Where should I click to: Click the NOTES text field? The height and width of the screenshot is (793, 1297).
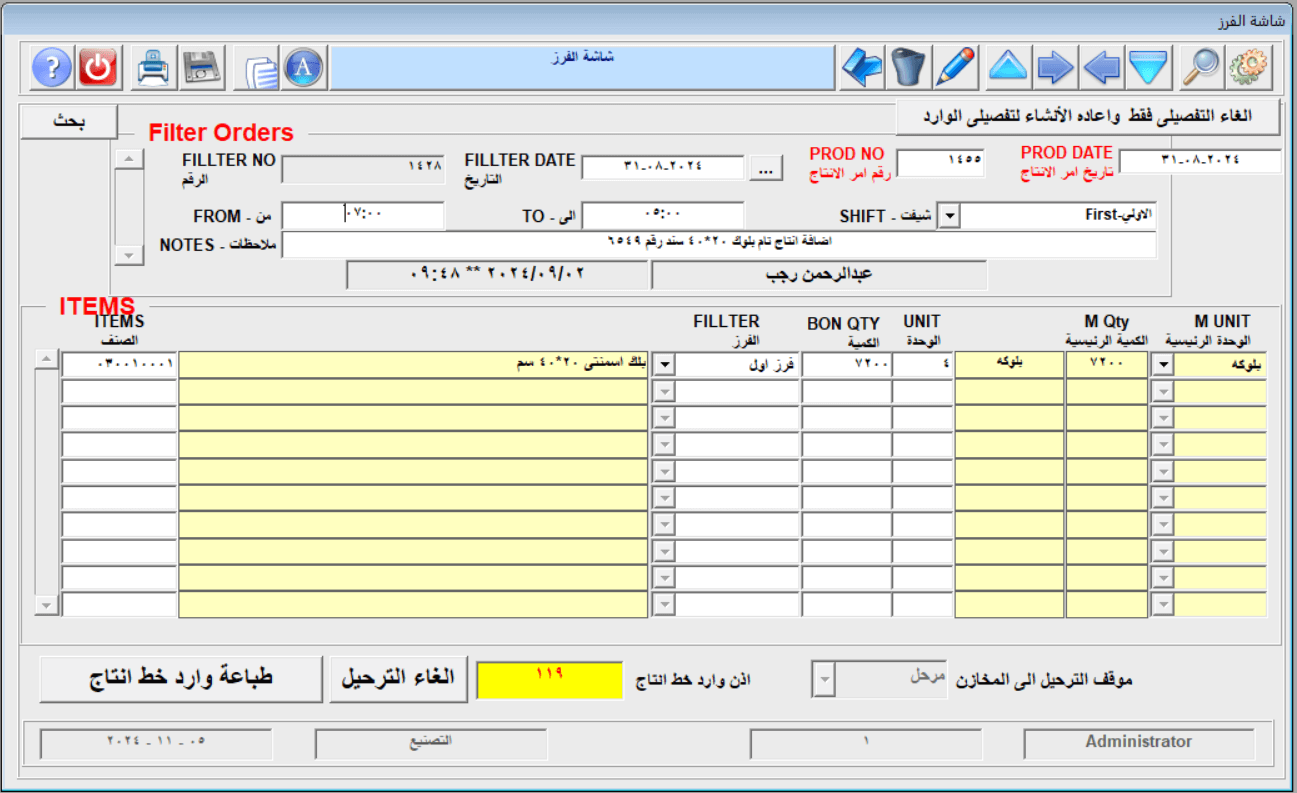point(718,245)
